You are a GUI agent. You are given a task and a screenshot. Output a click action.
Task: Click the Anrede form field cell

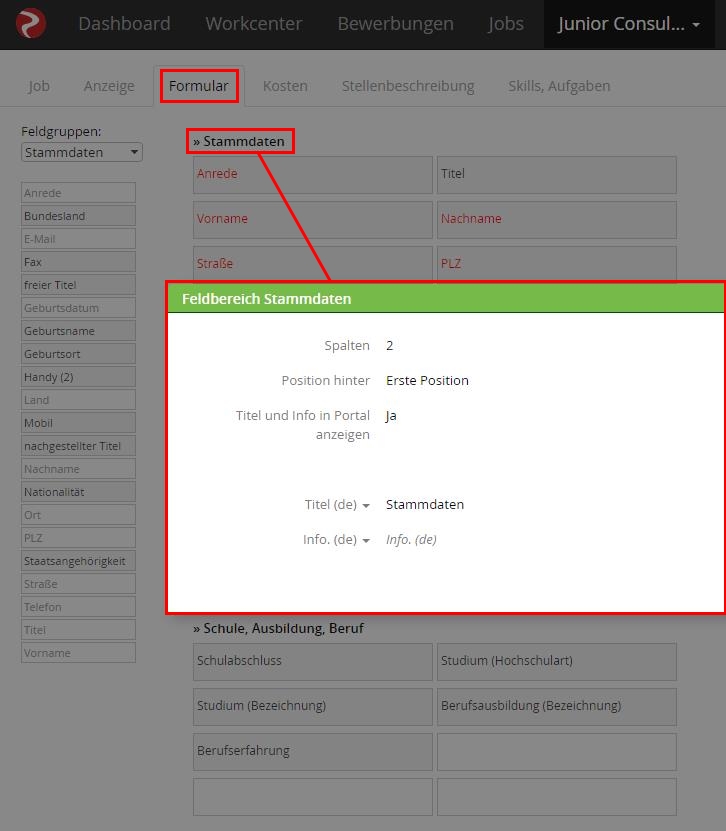[x=313, y=175]
